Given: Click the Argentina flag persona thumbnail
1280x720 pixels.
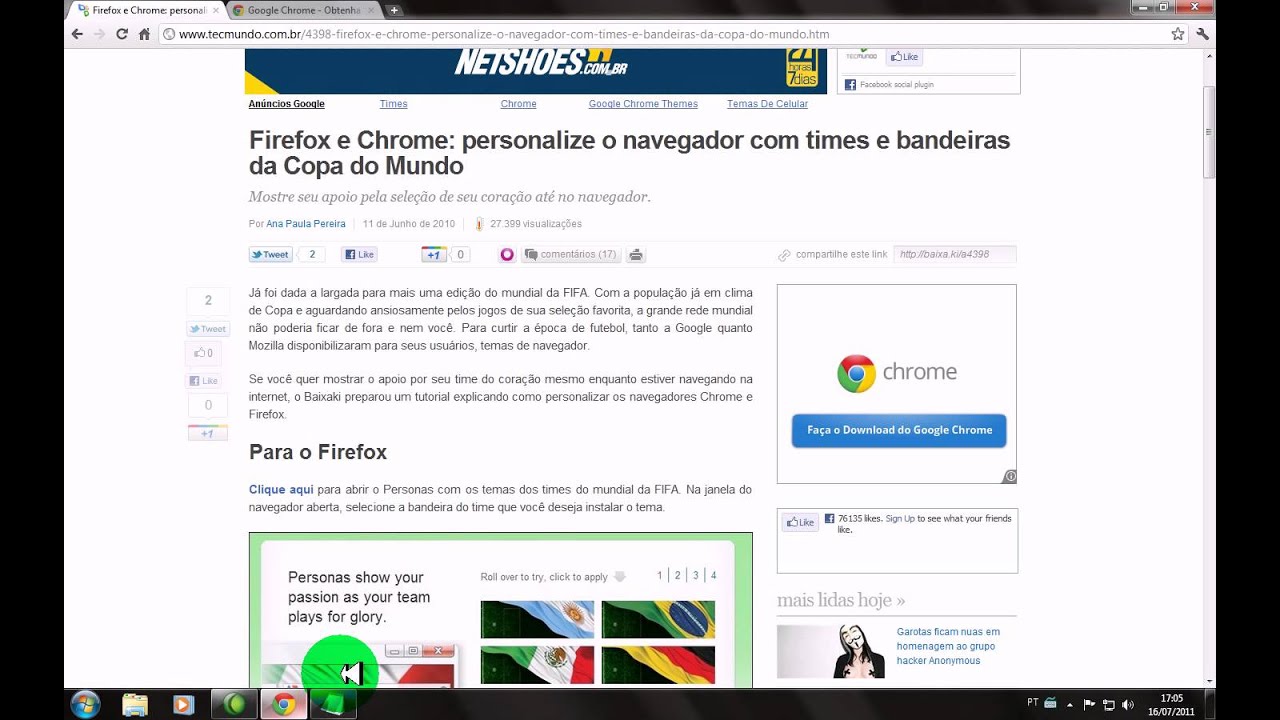Looking at the screenshot, I should point(537,619).
